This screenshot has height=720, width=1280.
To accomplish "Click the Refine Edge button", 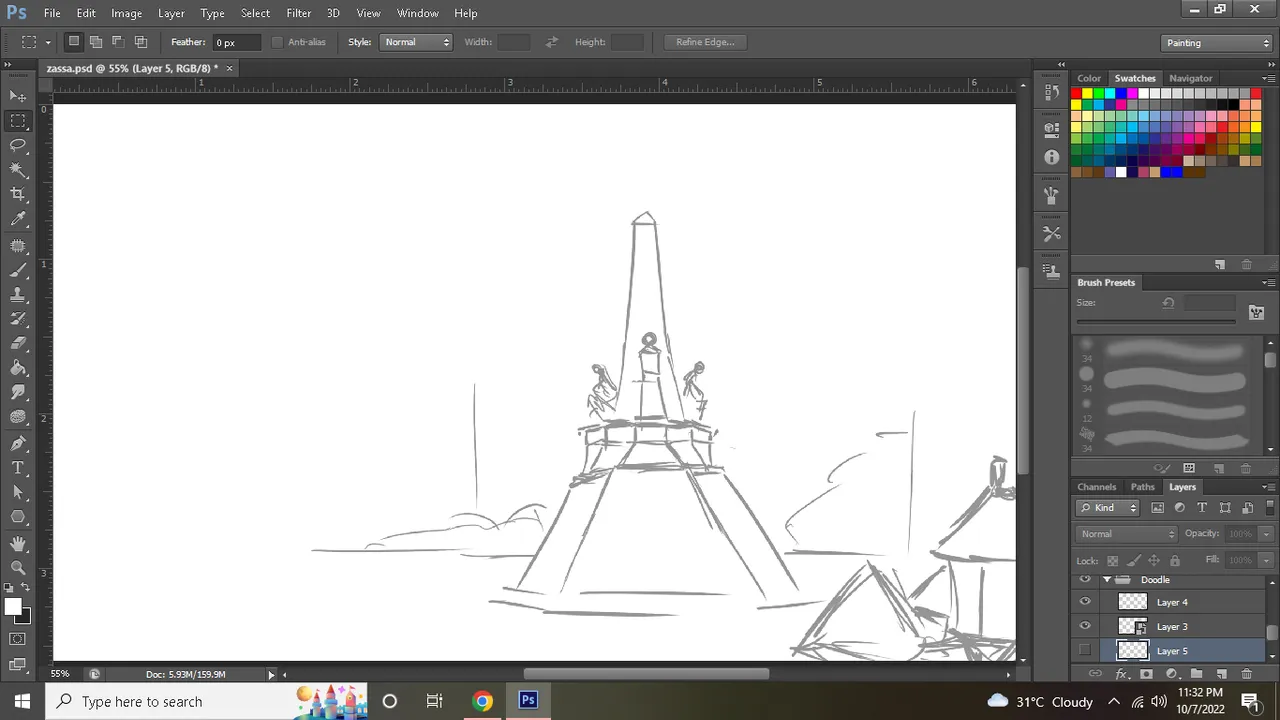I will point(705,42).
